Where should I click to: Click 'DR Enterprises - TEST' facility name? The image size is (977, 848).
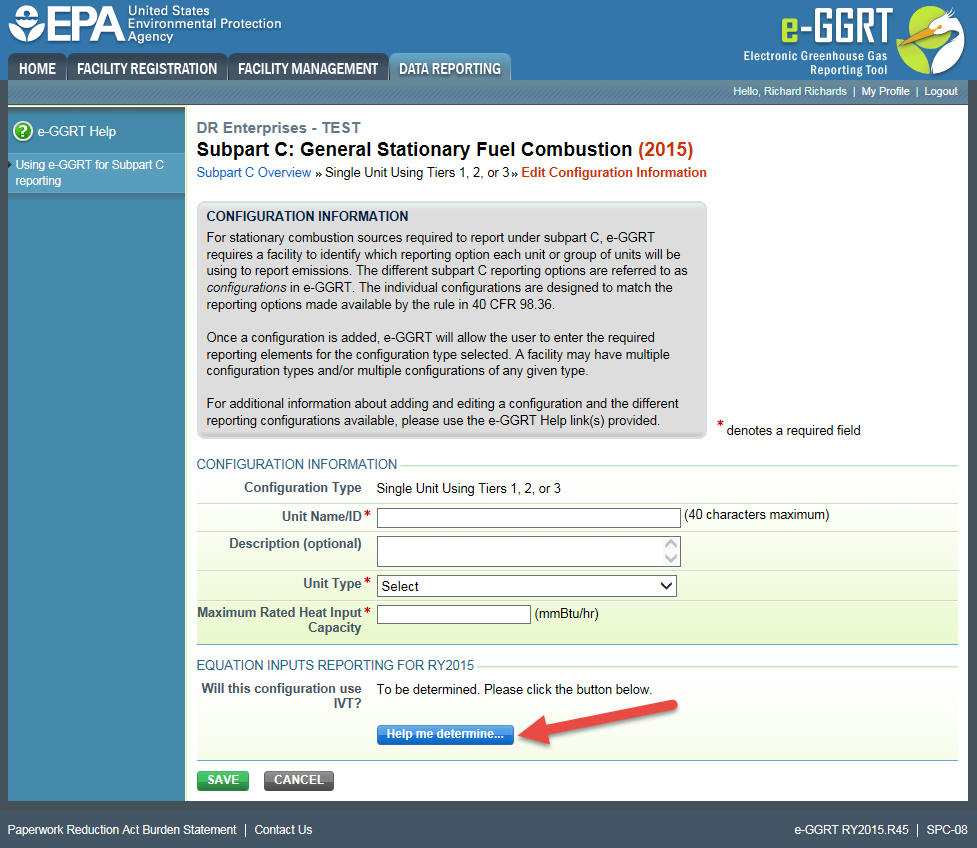[279, 128]
